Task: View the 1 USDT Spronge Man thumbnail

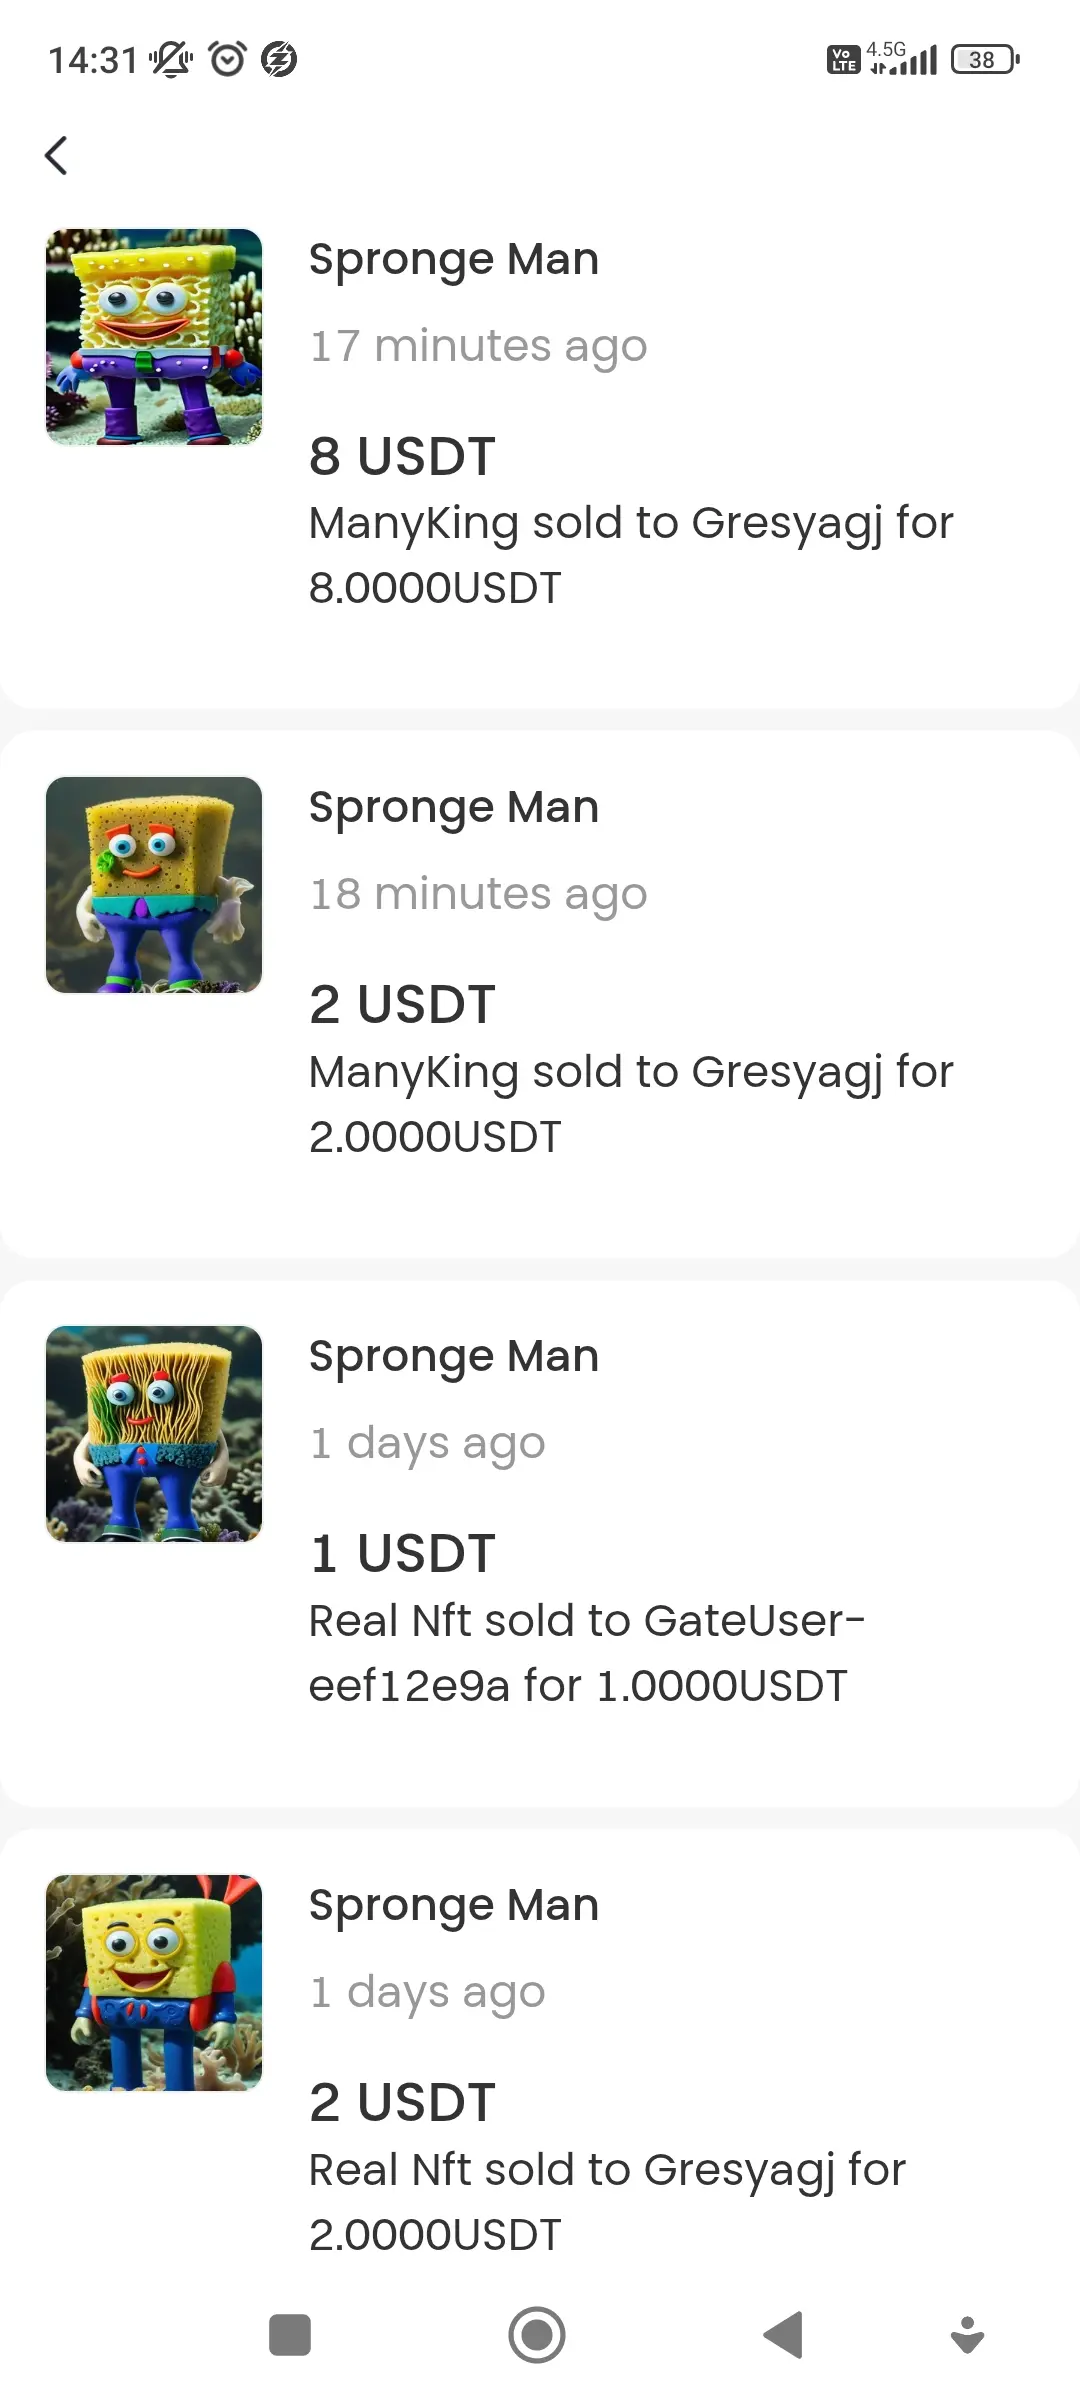Action: coord(154,1434)
